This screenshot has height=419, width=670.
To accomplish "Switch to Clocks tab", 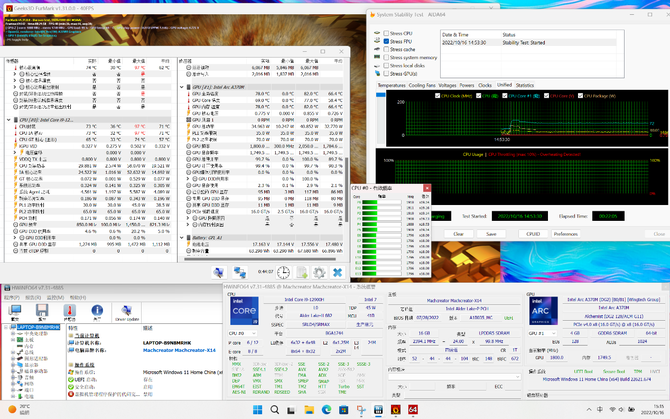I will click(485, 85).
